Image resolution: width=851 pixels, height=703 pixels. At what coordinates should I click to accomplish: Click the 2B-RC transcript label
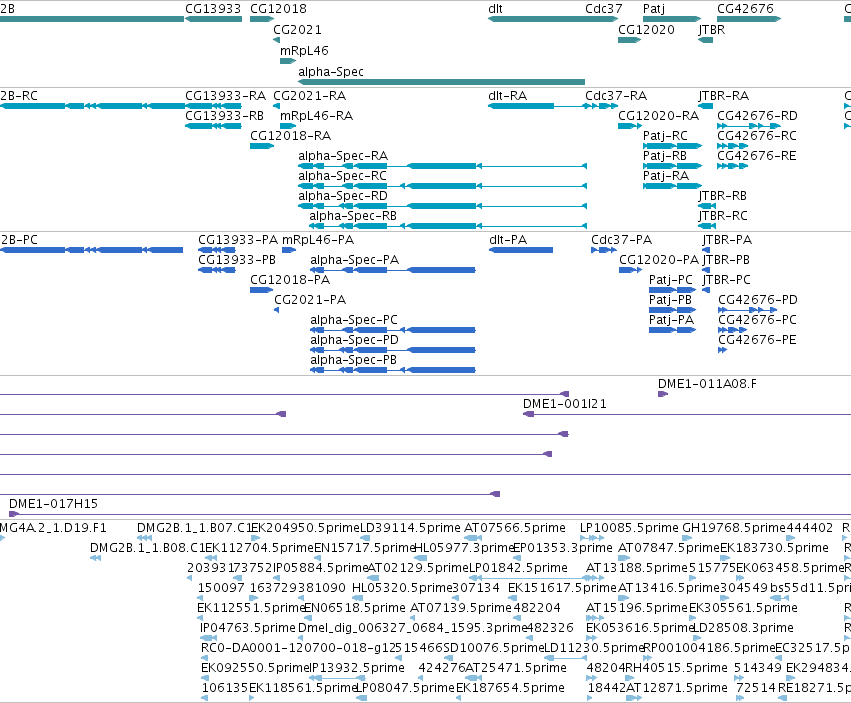click(x=19, y=96)
